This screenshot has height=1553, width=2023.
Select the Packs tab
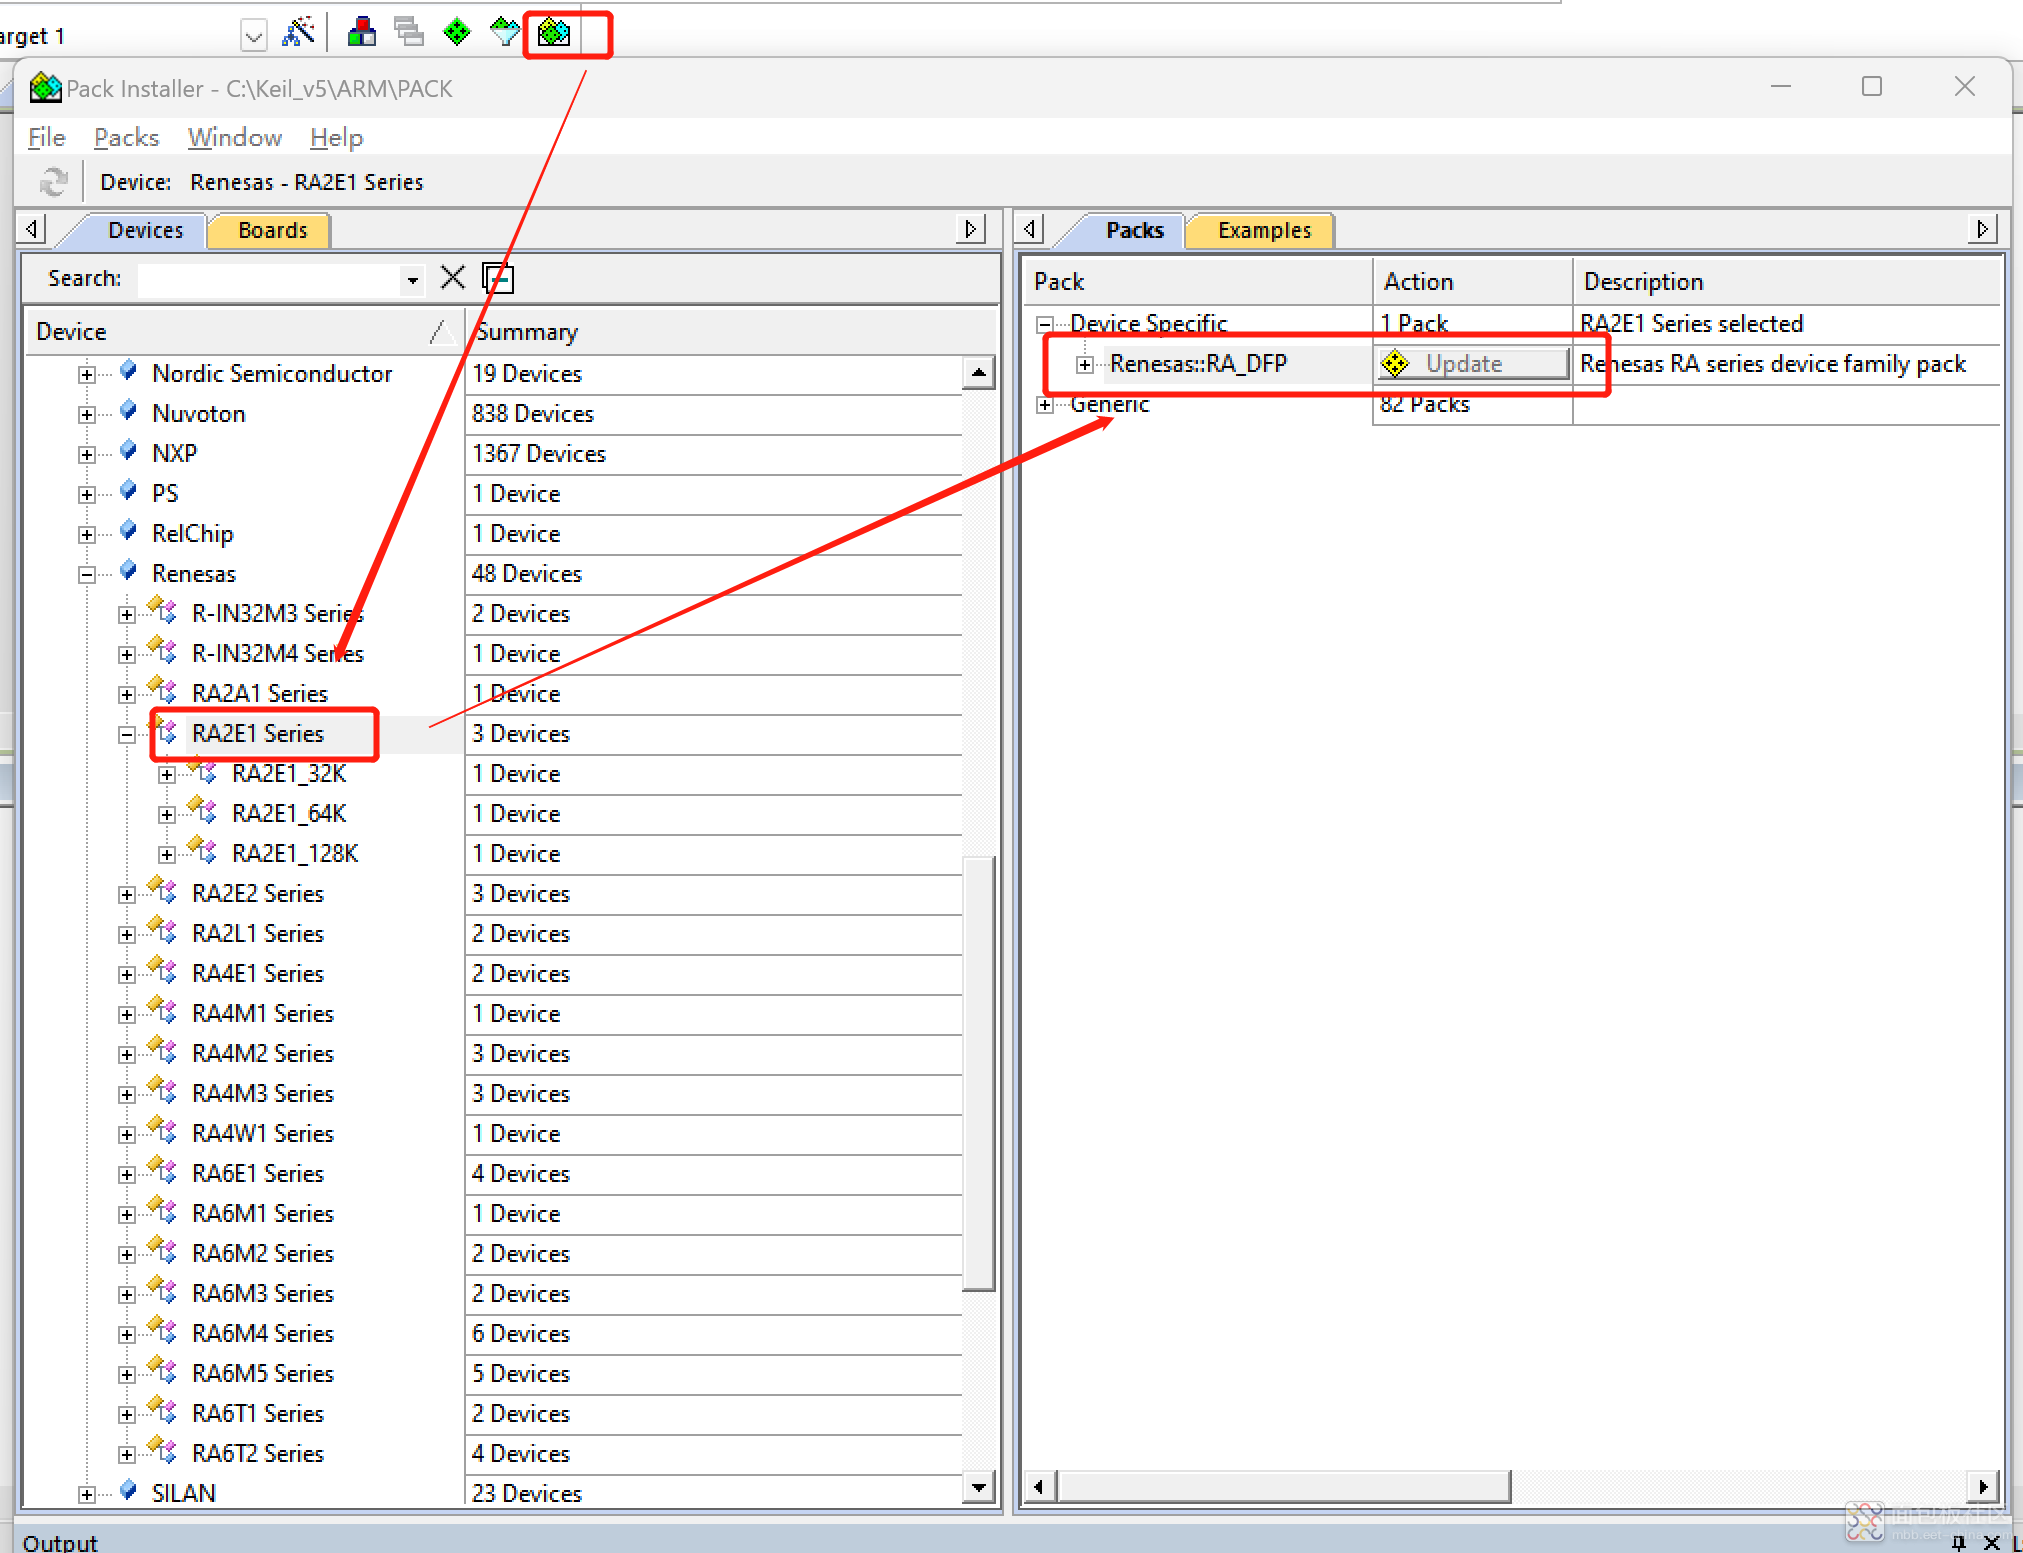tap(1134, 230)
